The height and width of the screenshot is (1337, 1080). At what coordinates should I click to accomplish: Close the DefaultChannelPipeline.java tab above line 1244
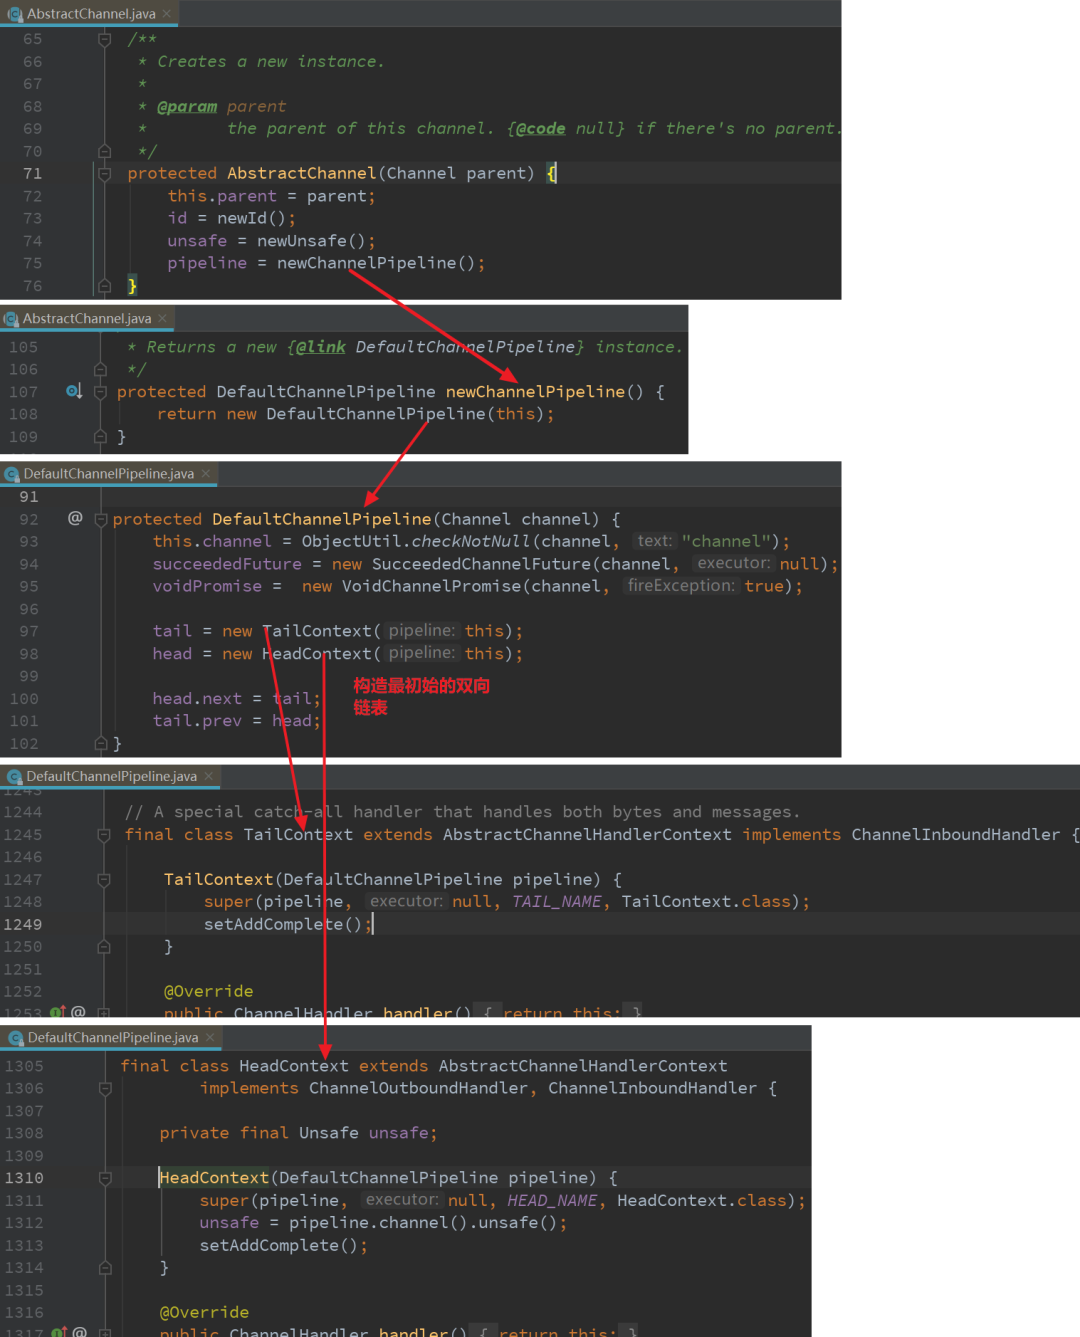209,776
